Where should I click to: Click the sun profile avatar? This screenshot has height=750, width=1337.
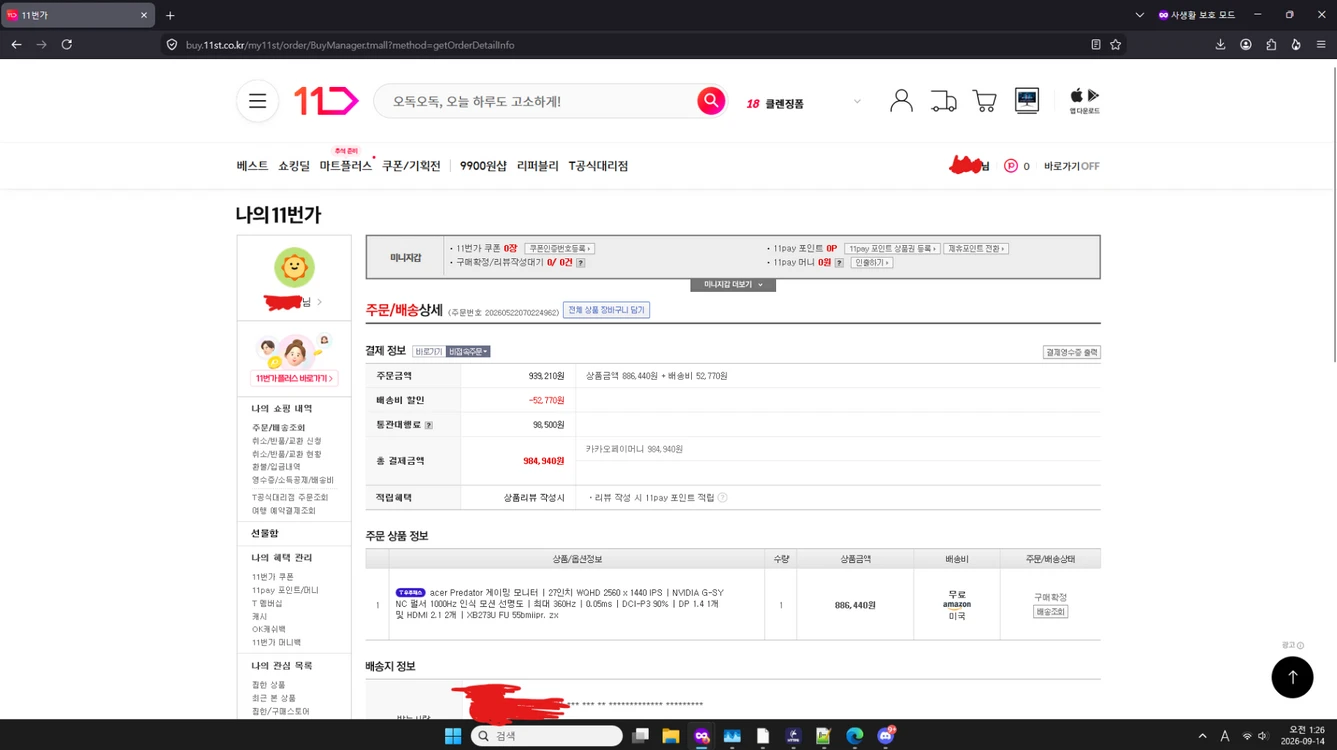click(x=294, y=267)
